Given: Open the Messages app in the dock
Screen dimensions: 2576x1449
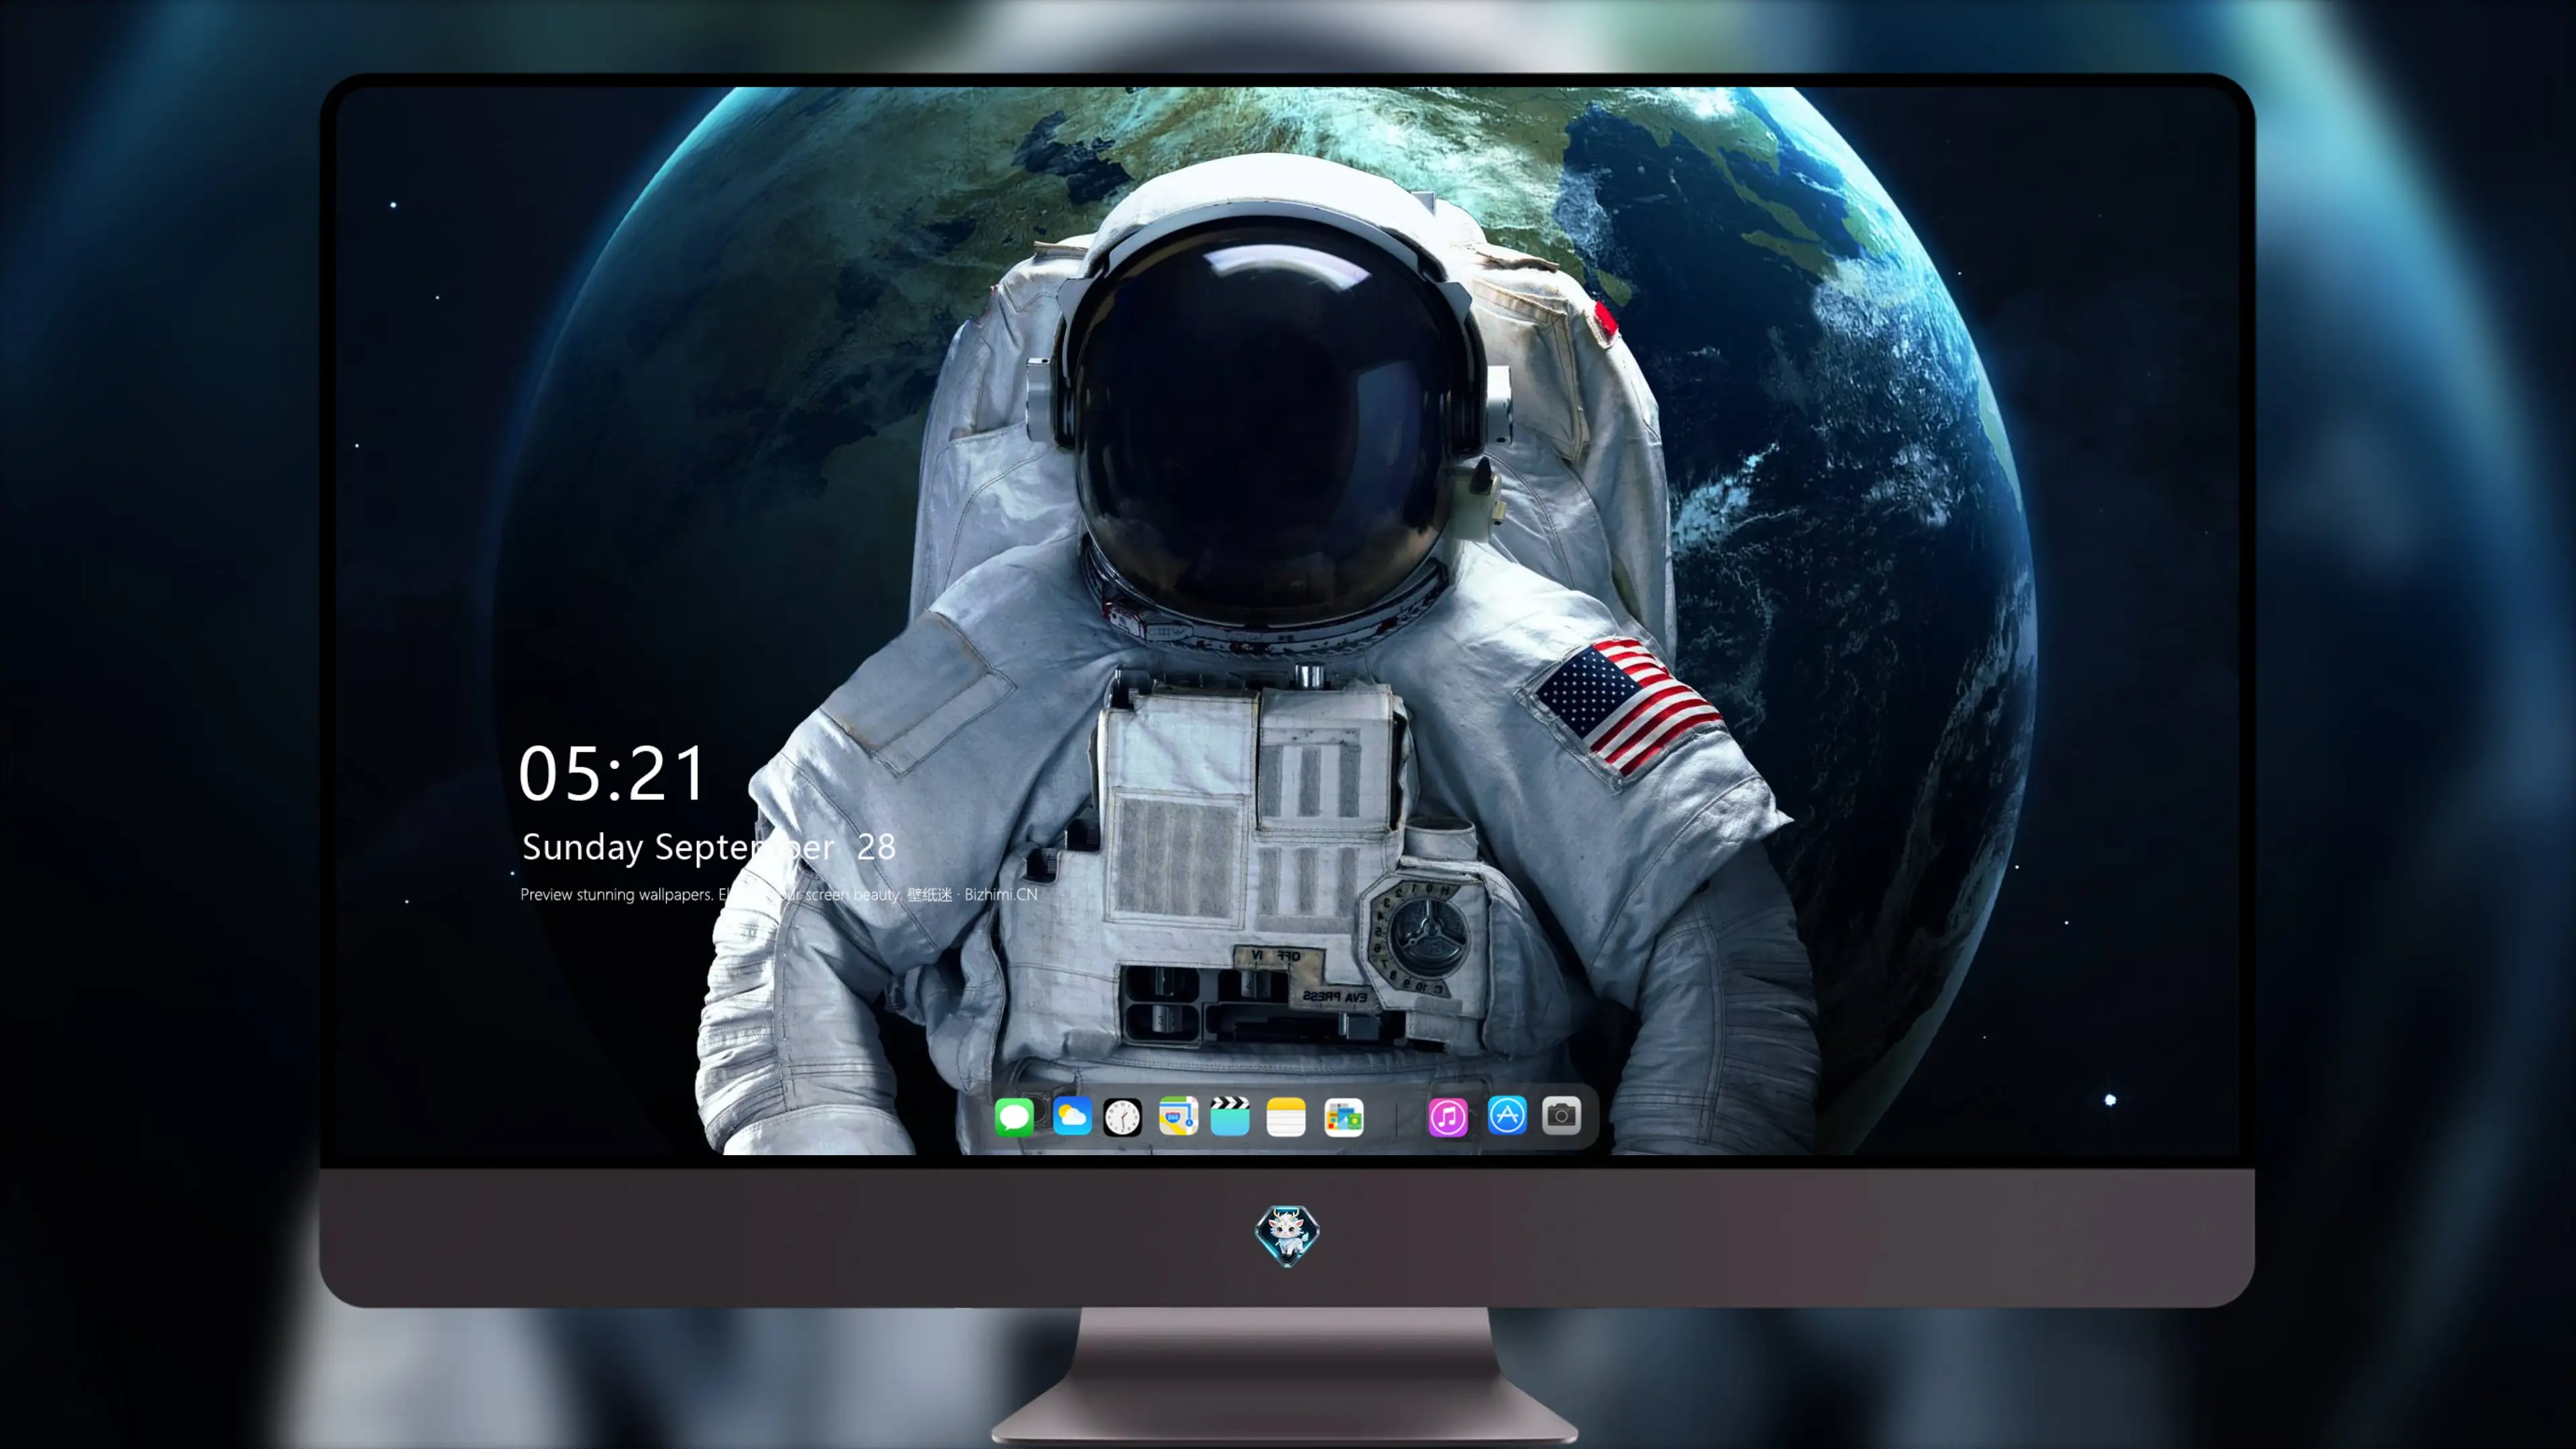Looking at the screenshot, I should 1014,1116.
